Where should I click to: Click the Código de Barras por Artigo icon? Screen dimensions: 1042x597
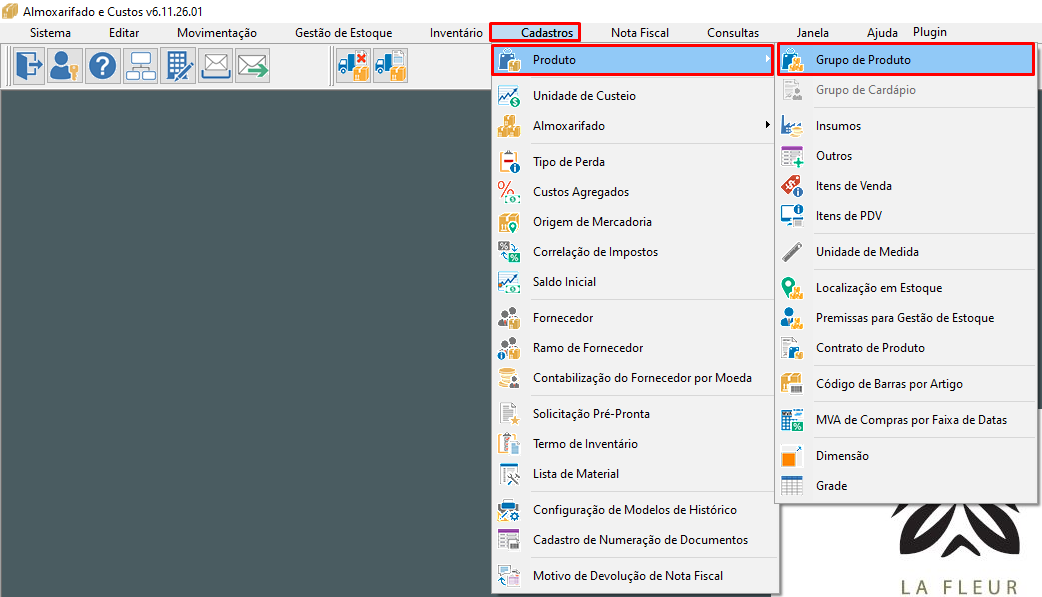click(792, 384)
